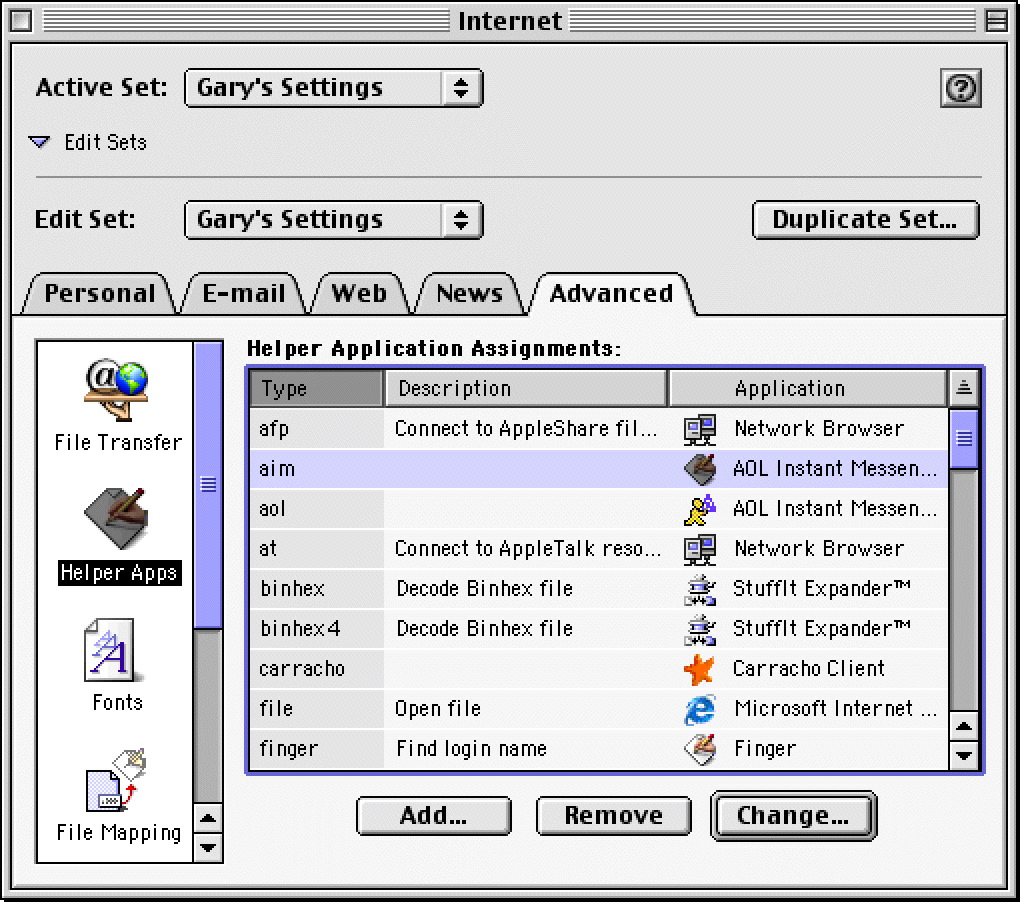Click the window close box in title bar
Viewport: 1020px width, 902px height.
coord(21,21)
